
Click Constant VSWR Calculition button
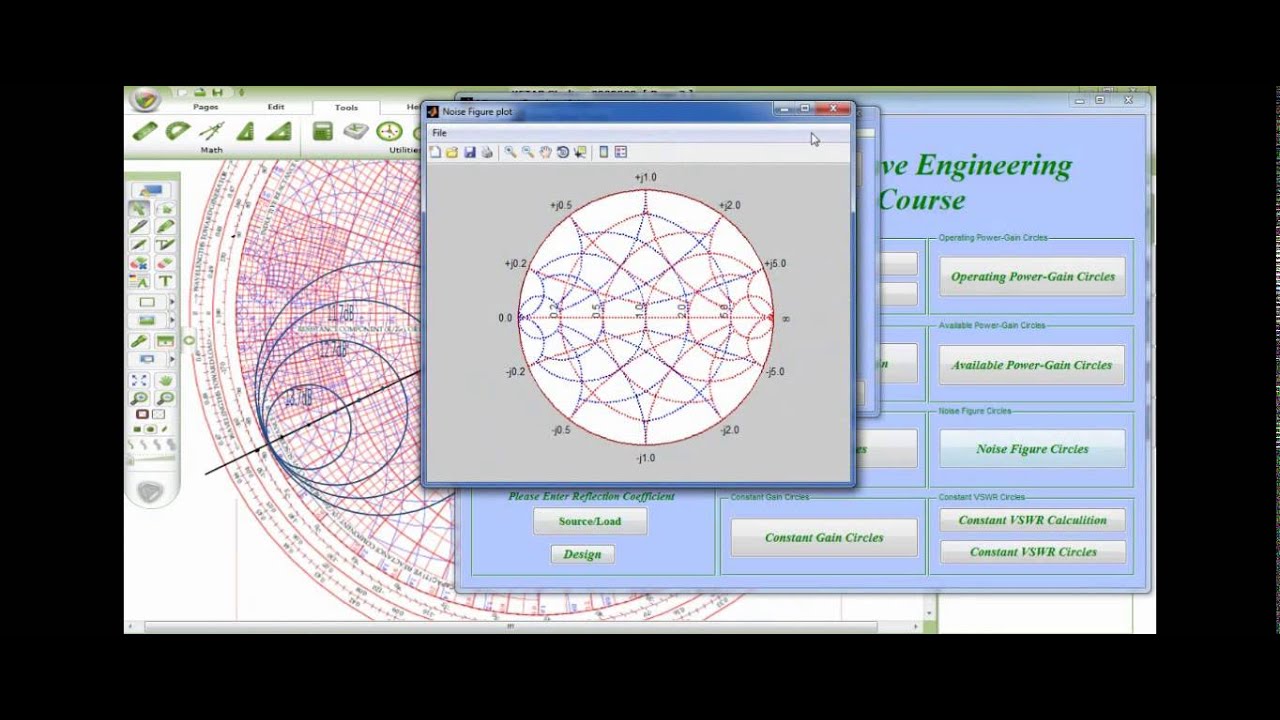[1032, 520]
